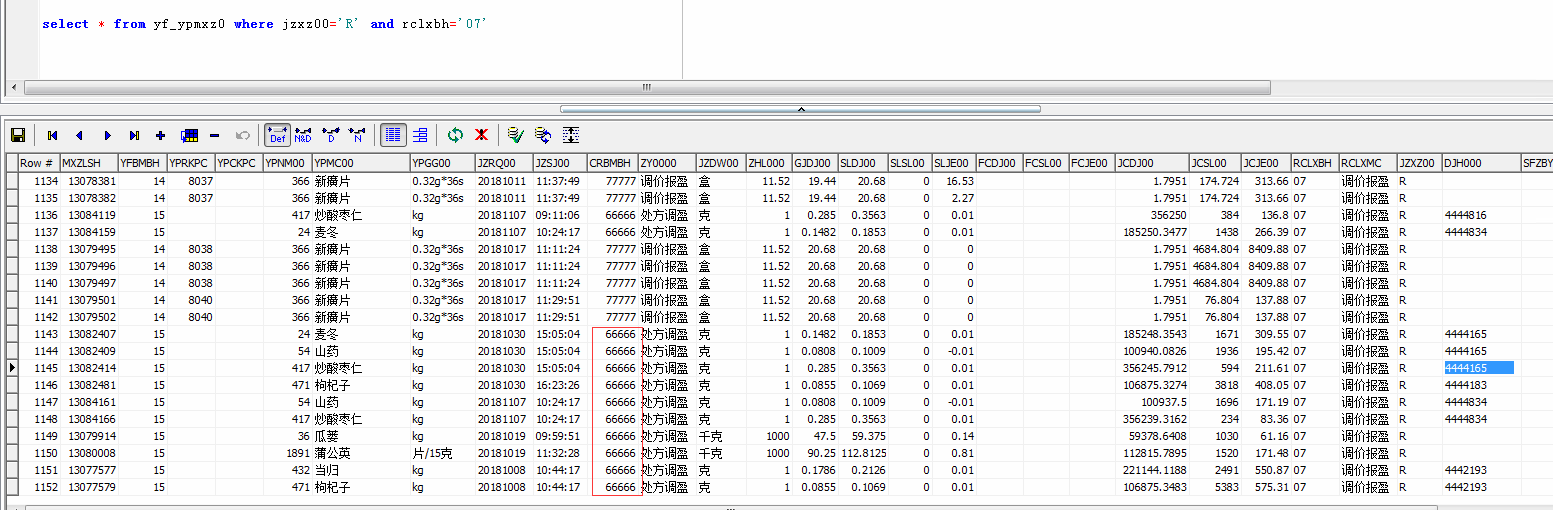This screenshot has width=1553, height=510.
Task: Click the commit checkmark database icon
Action: pyautogui.click(x=516, y=135)
